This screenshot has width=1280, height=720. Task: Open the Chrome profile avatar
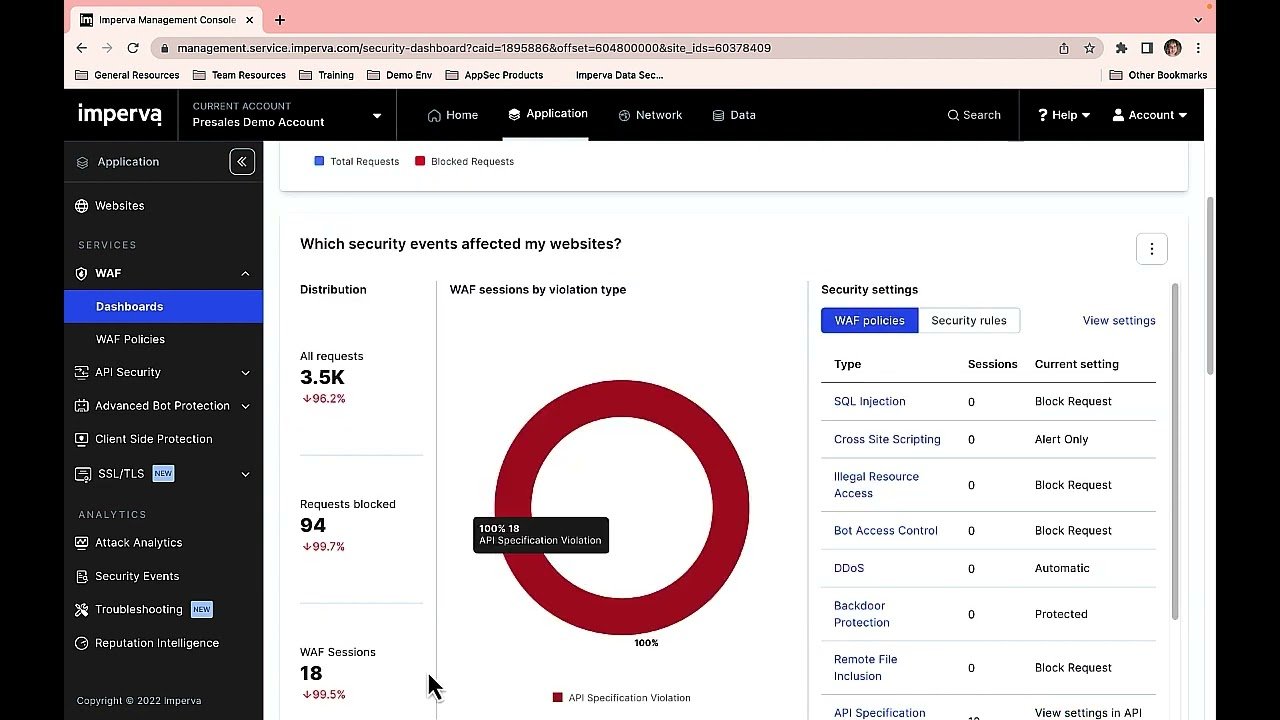tap(1173, 48)
